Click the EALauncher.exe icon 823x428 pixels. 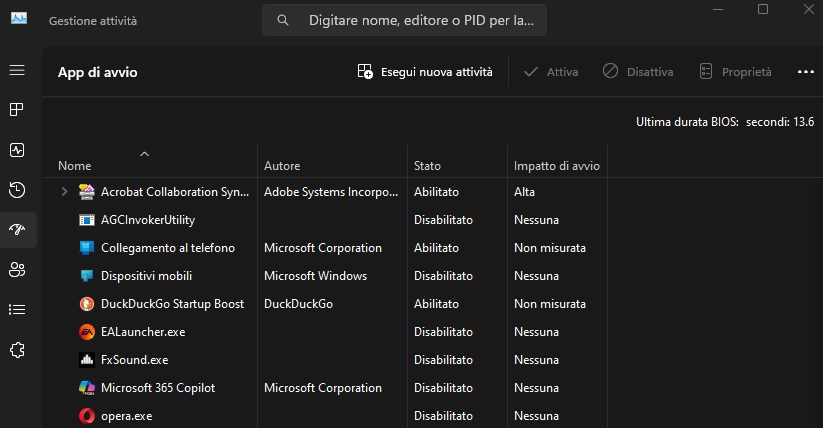tap(87, 332)
